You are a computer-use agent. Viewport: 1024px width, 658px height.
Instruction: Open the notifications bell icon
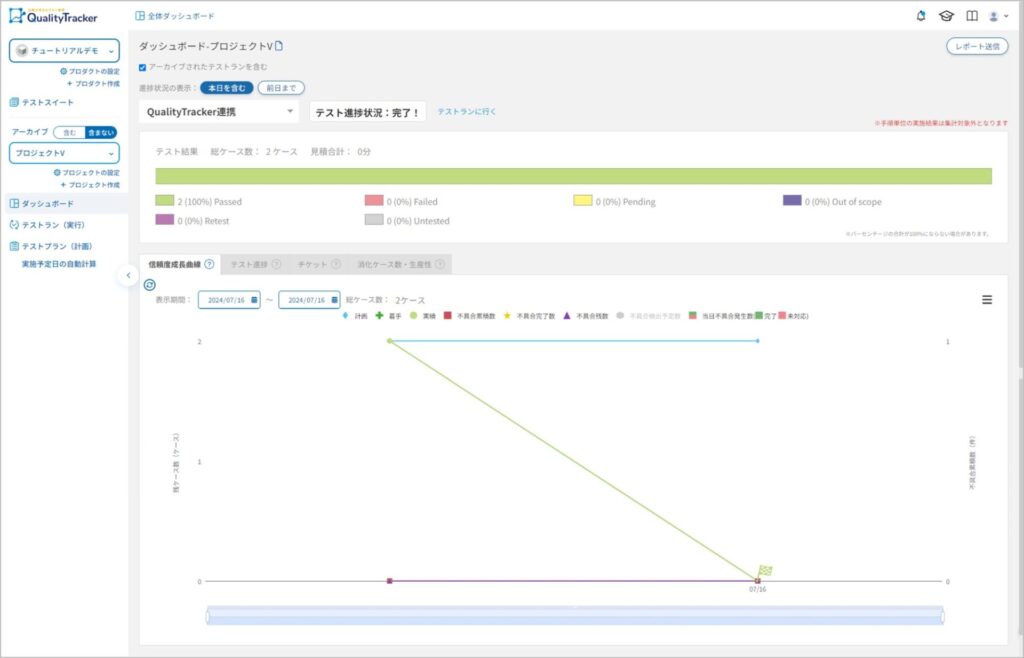(x=921, y=16)
